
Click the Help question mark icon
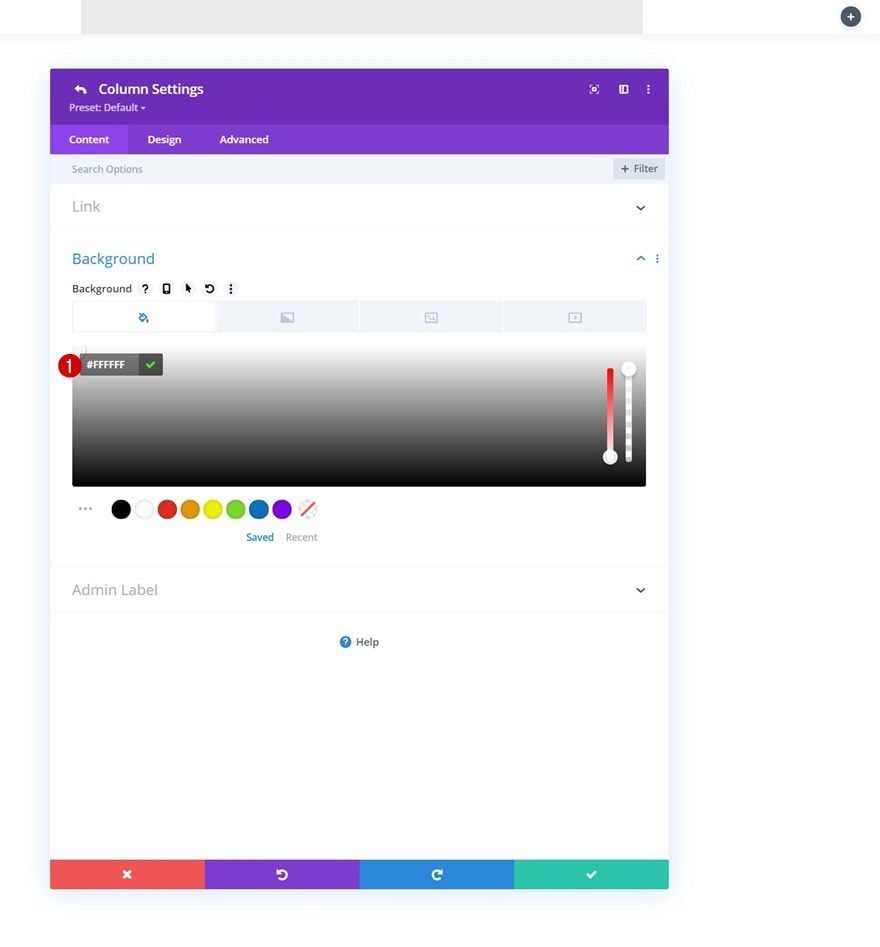click(345, 642)
